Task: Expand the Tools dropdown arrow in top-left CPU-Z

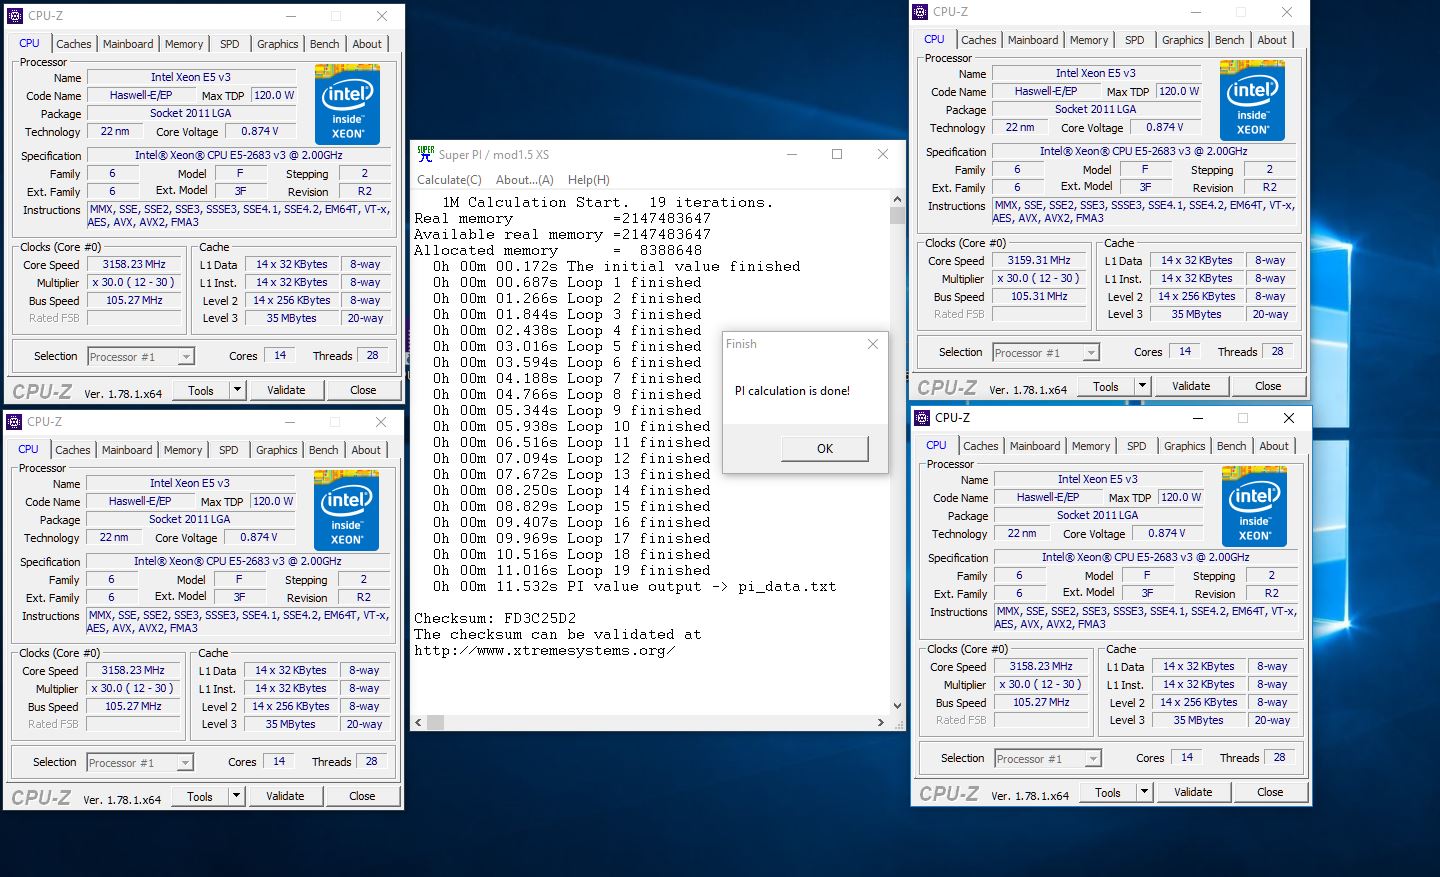Action: point(237,390)
